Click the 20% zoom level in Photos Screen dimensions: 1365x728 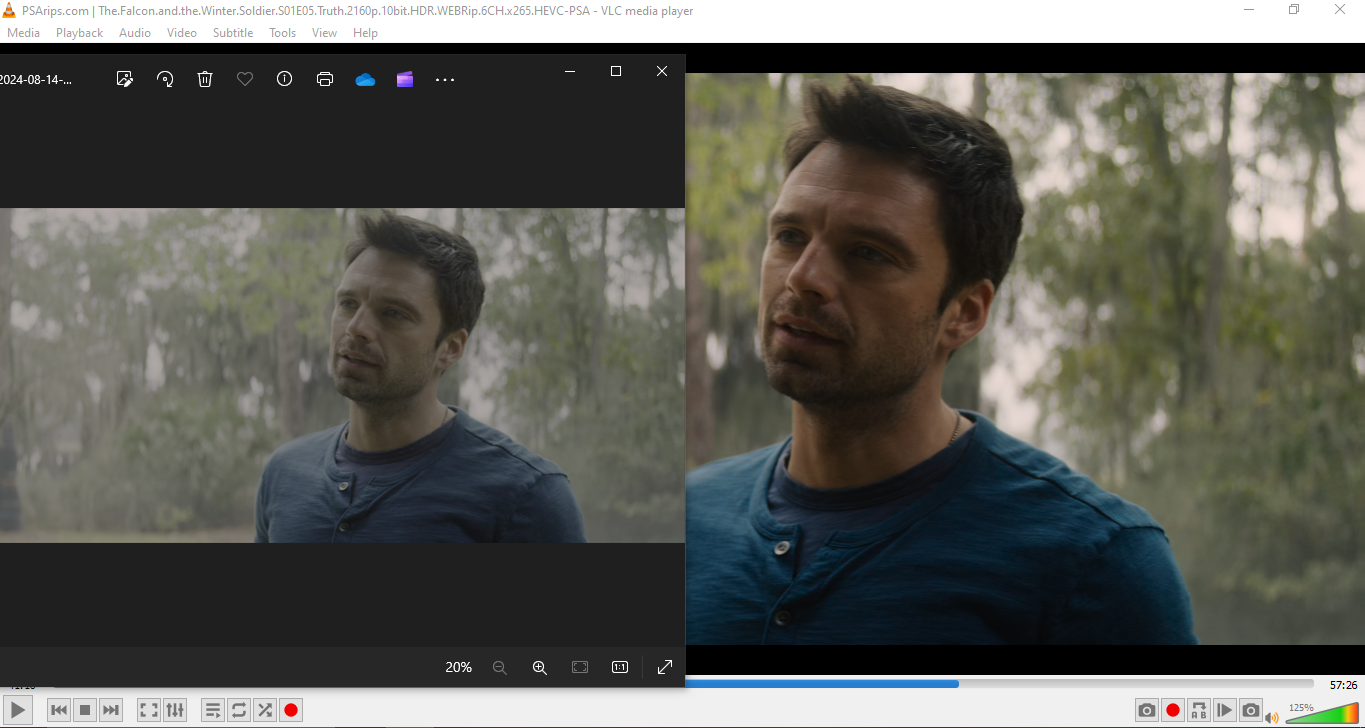(x=459, y=667)
